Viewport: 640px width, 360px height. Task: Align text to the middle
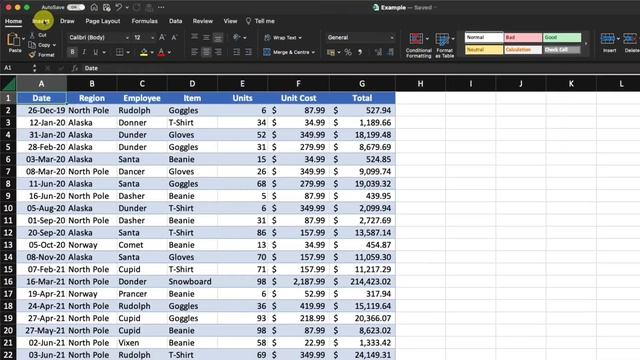(207, 37)
